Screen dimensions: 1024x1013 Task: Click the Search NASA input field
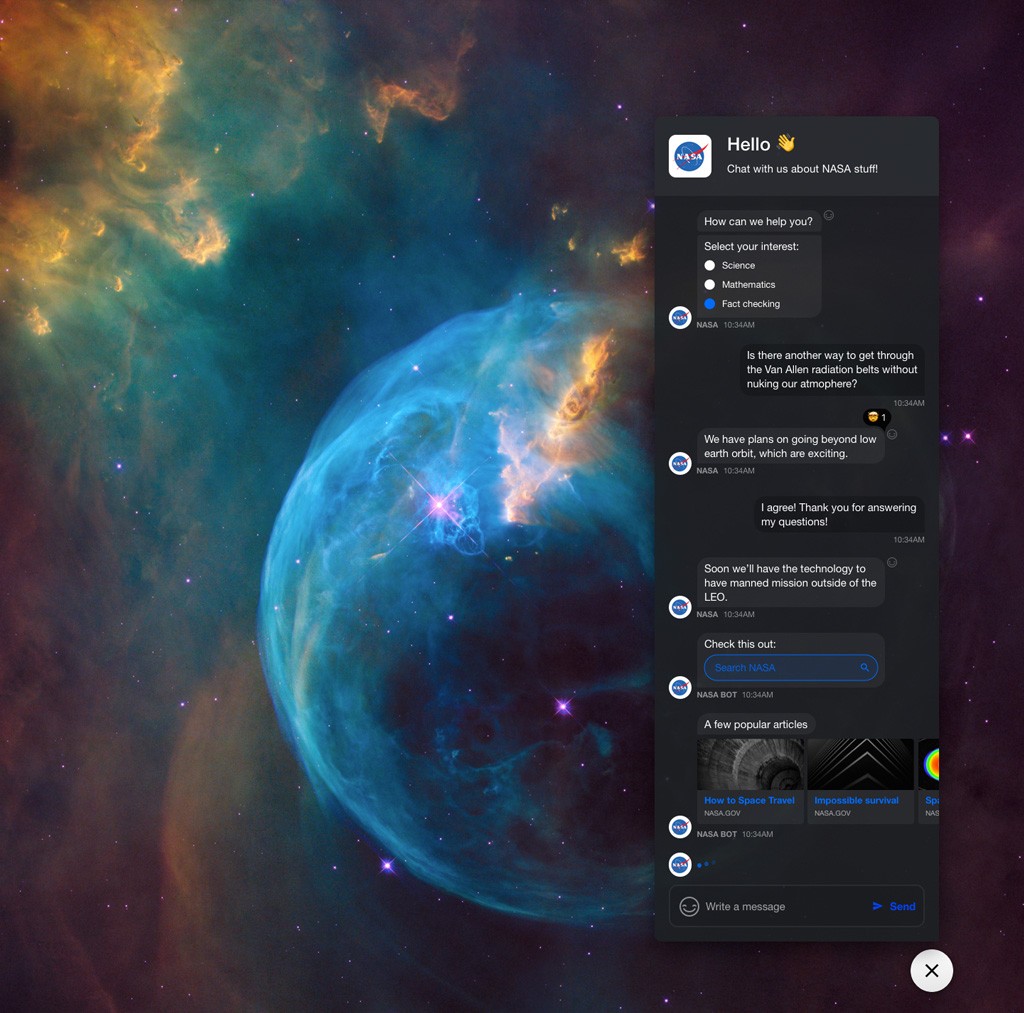click(x=791, y=667)
